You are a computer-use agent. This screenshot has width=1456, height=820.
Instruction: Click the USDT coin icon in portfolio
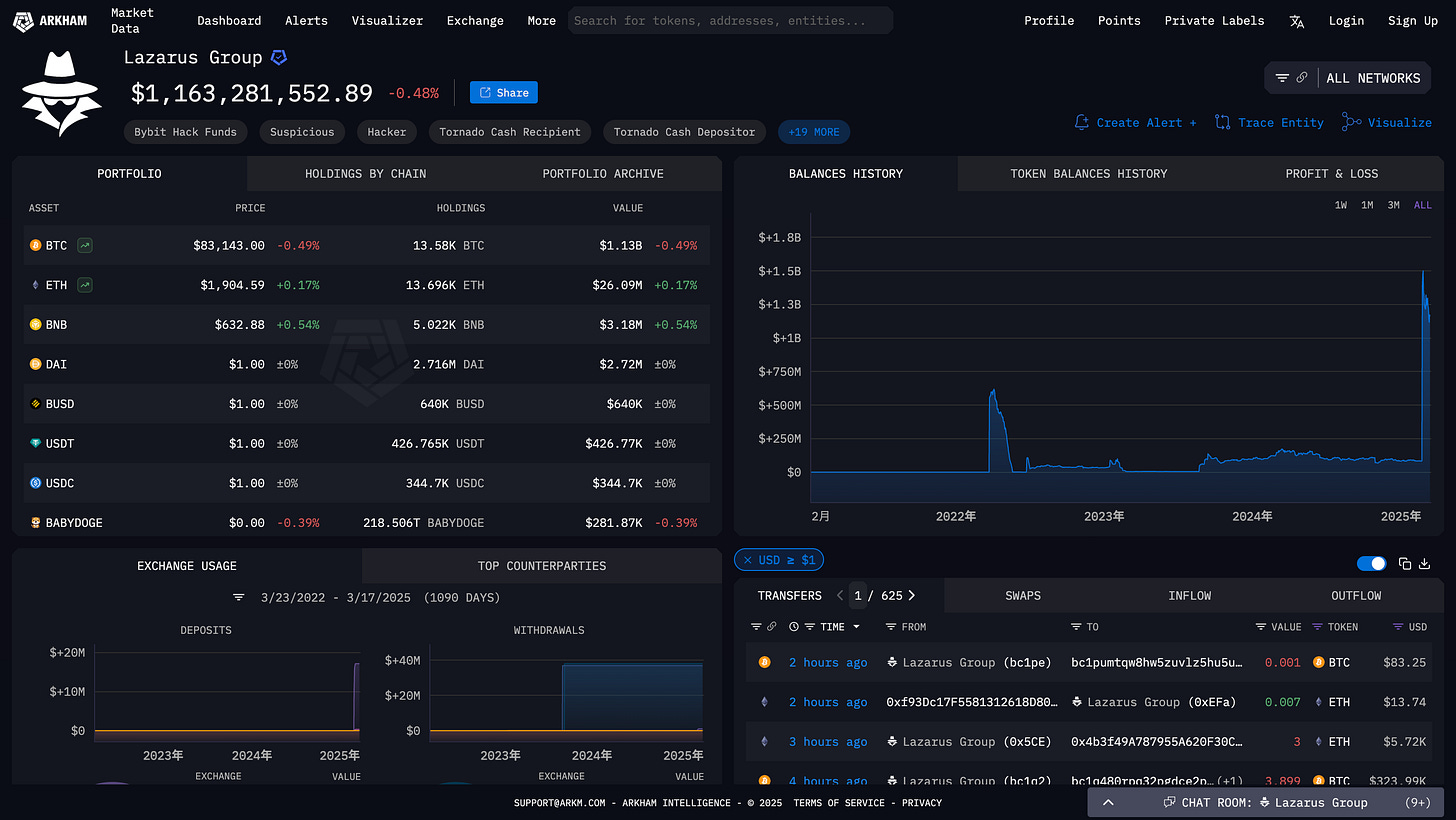[x=36, y=443]
